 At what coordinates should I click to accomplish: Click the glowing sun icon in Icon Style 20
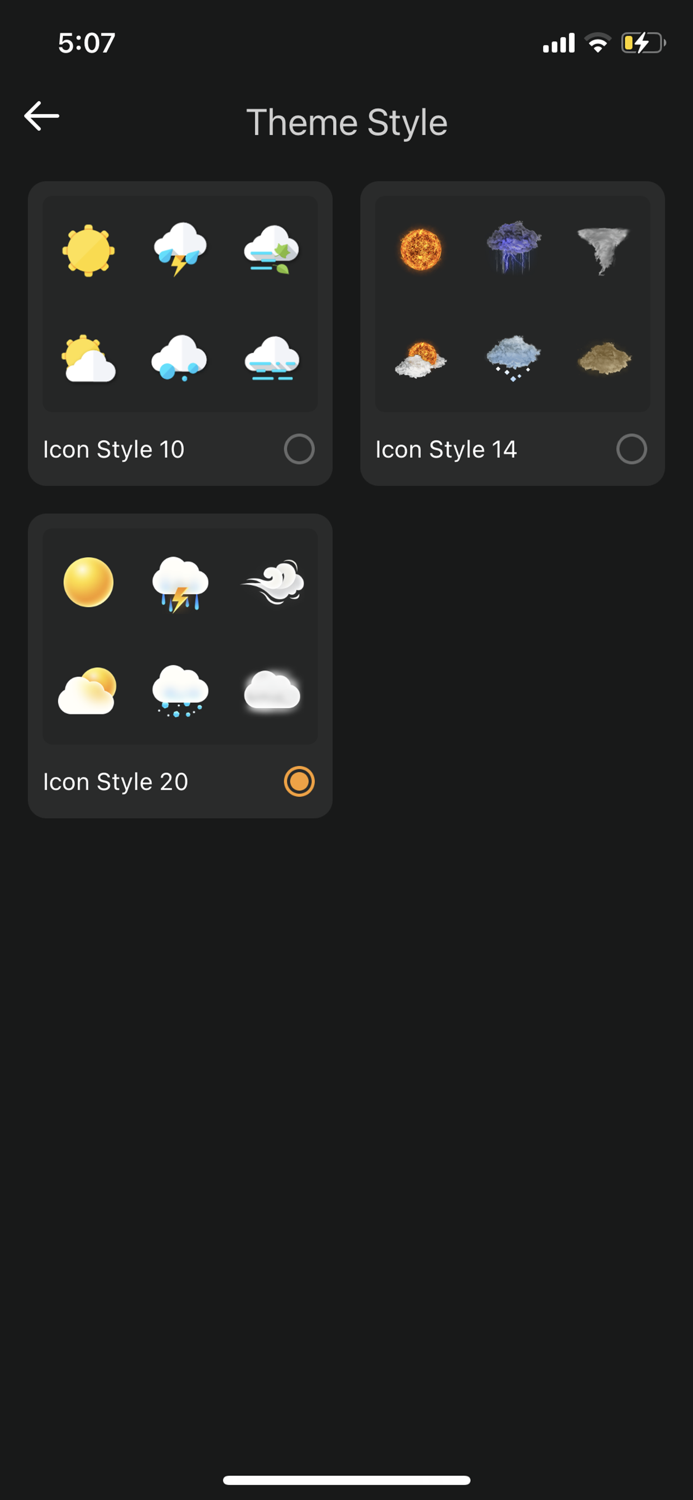88,583
